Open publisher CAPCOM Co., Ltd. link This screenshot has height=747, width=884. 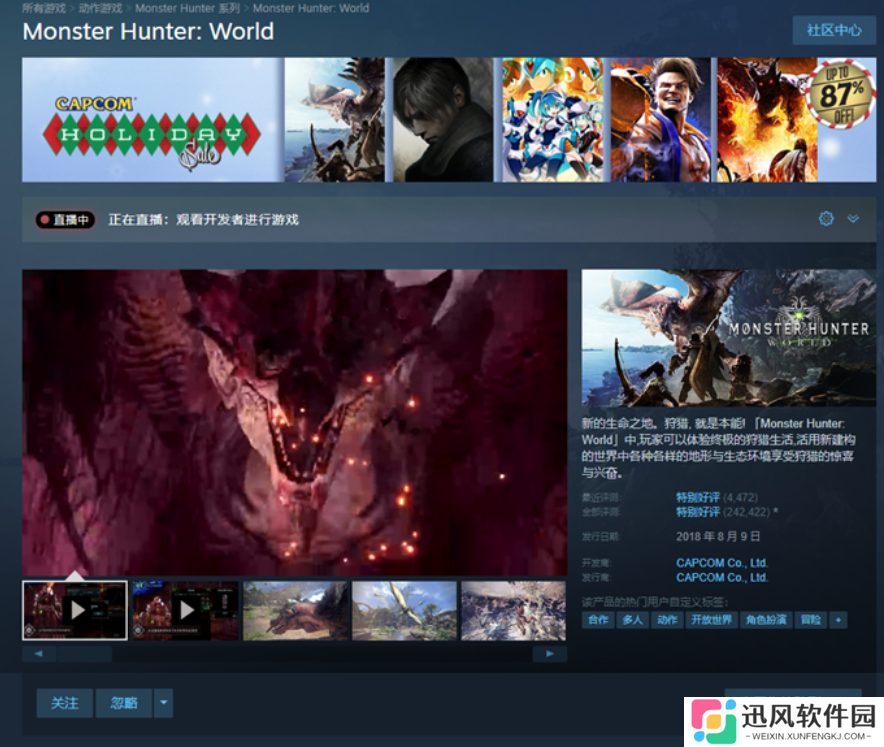(x=722, y=577)
